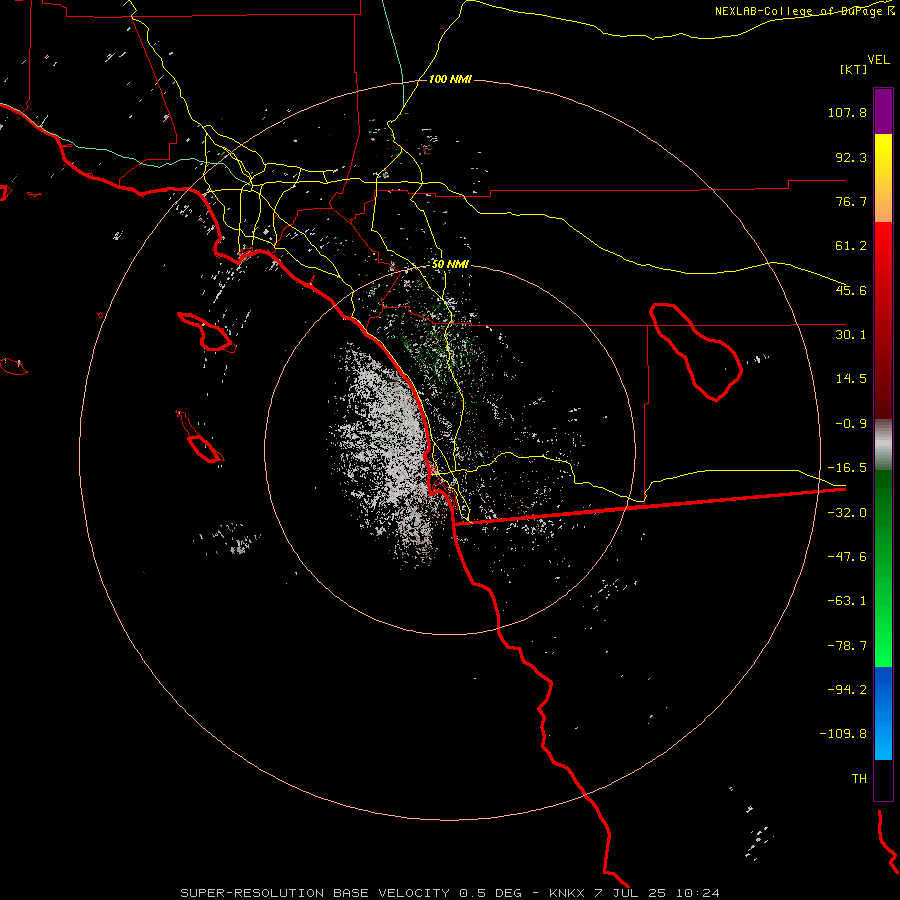Click the purple segment of the color bar
The height and width of the screenshot is (900, 900).
coord(883,111)
